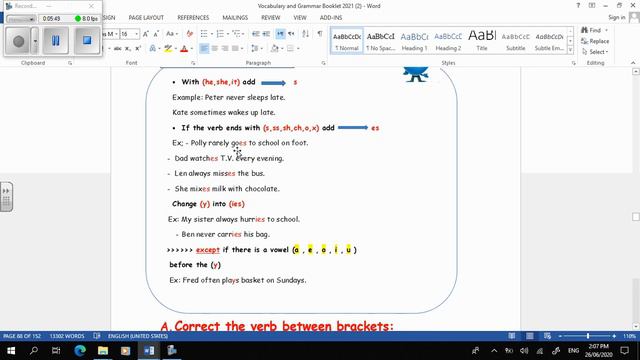
Task: Open the multilevel list menu
Action: pyautogui.click(x=238, y=34)
